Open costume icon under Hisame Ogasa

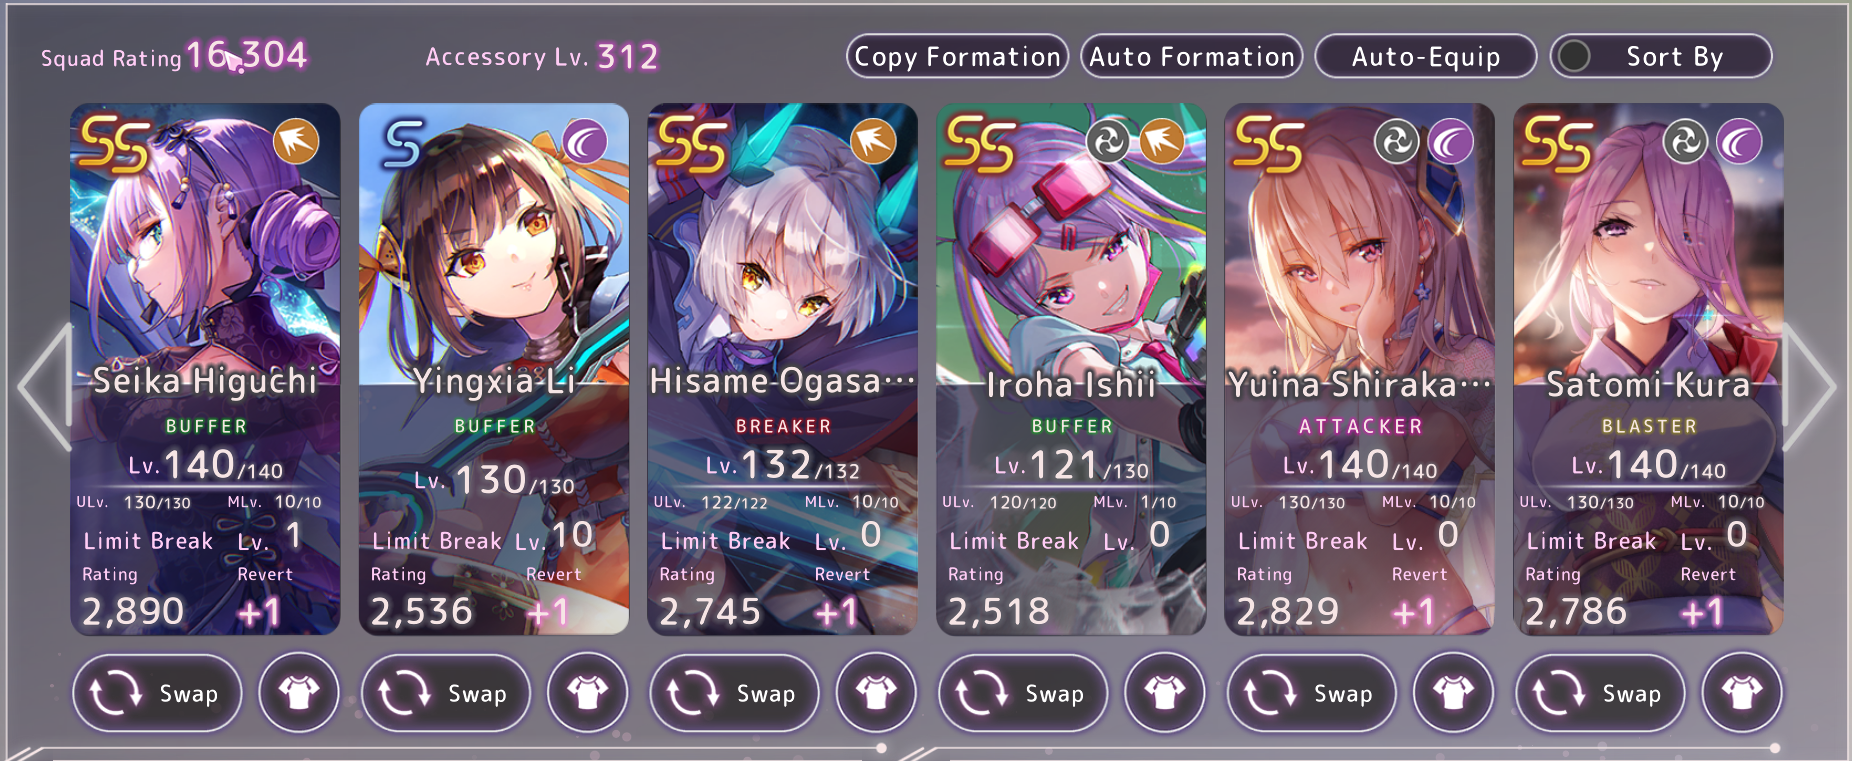[876, 692]
